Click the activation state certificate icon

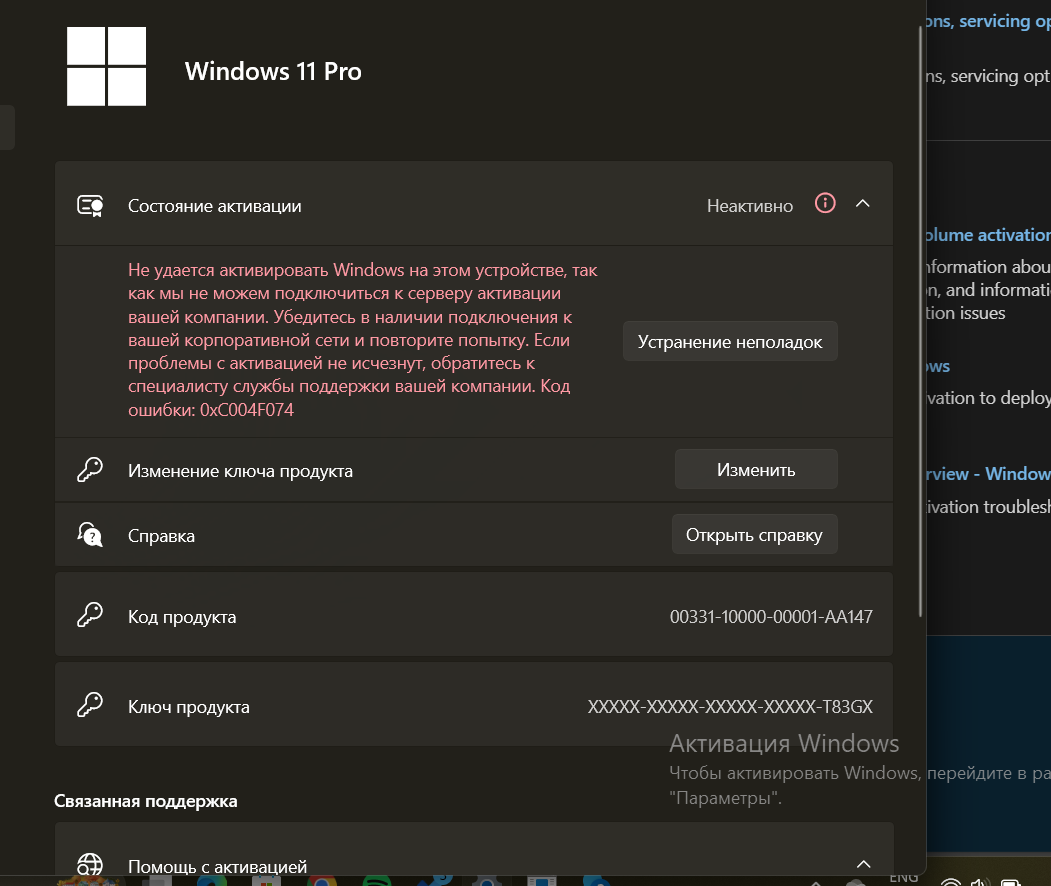[90, 206]
